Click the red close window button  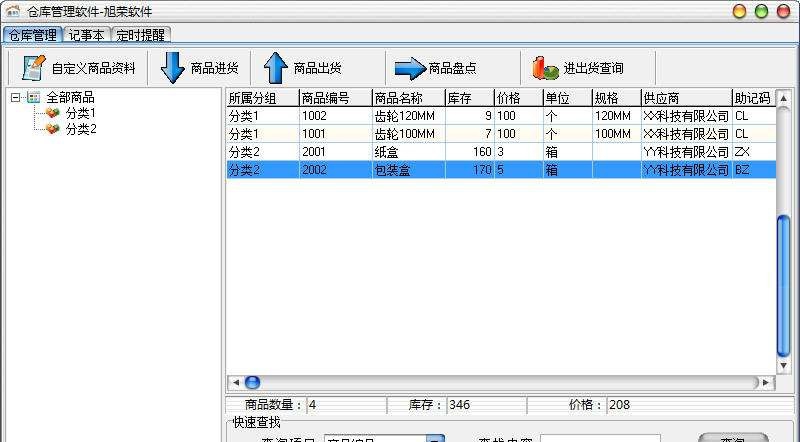coord(783,11)
